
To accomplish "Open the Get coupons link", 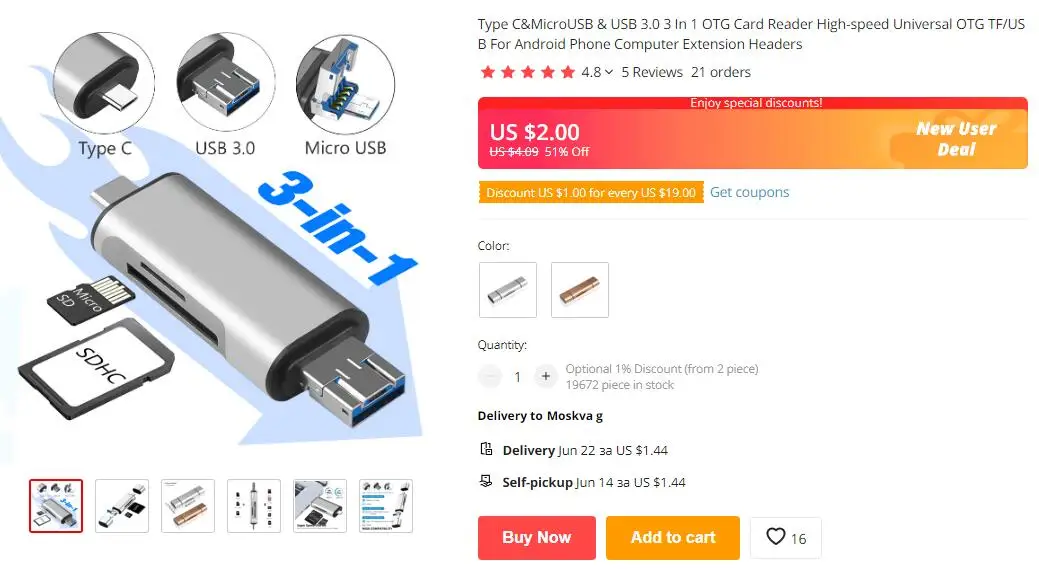I will tap(749, 192).
